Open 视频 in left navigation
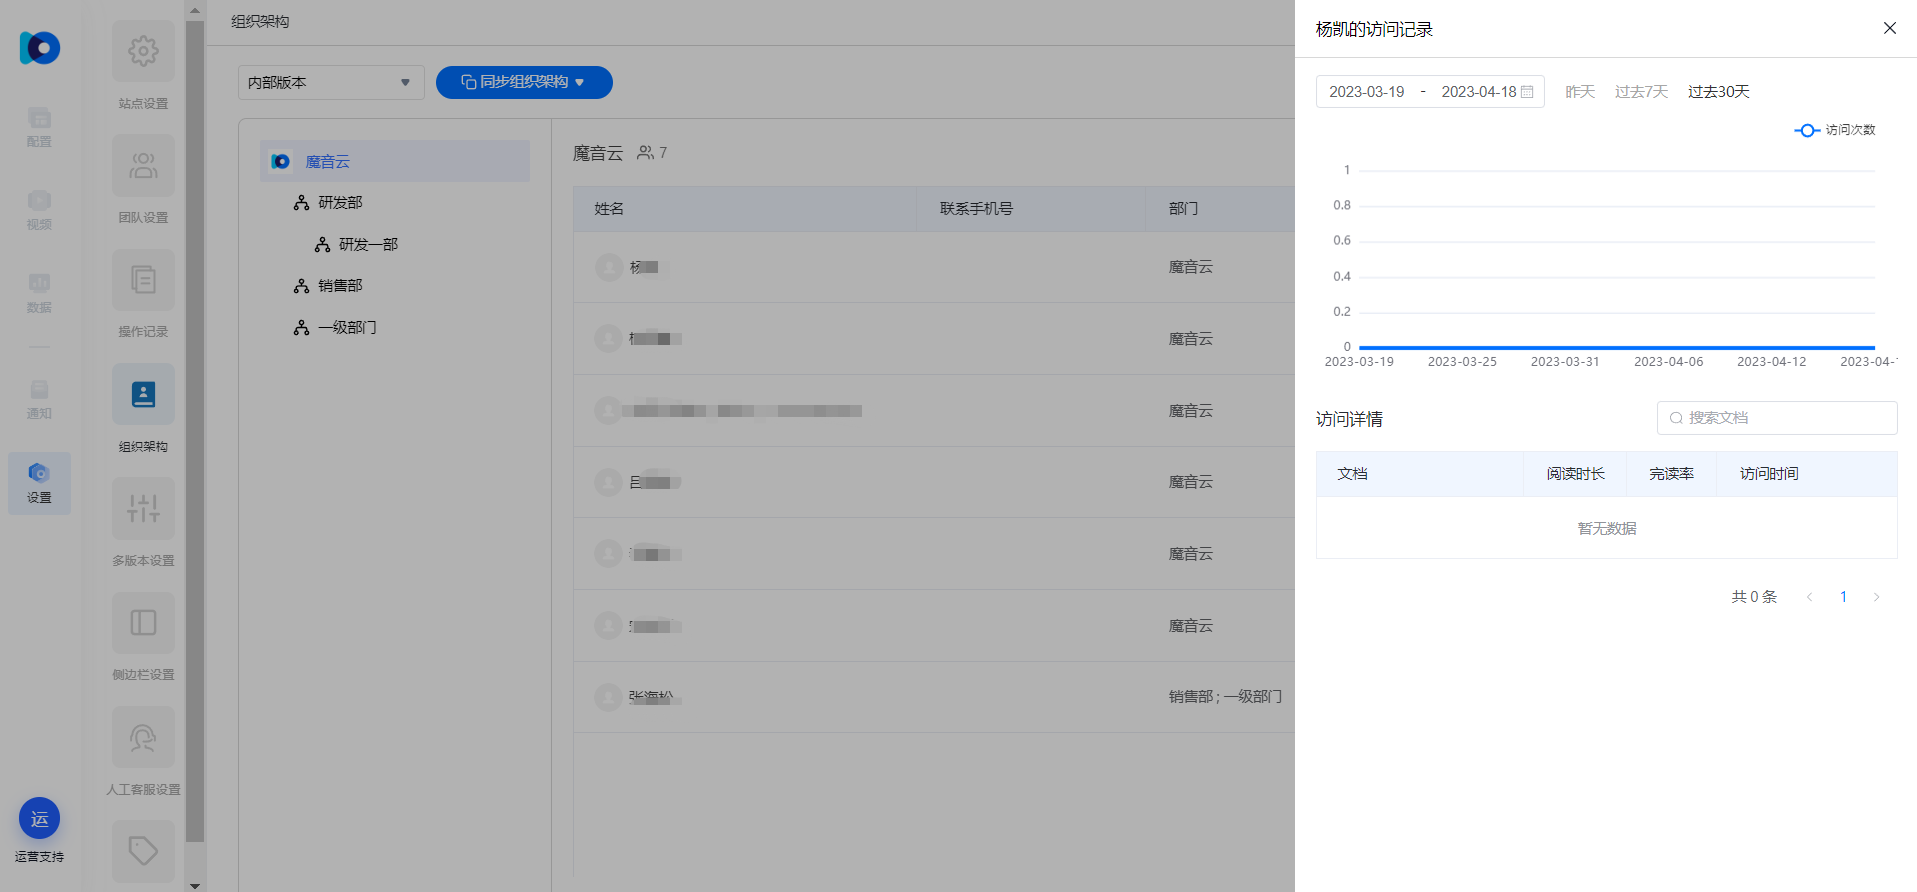This screenshot has width=1917, height=892. [39, 210]
